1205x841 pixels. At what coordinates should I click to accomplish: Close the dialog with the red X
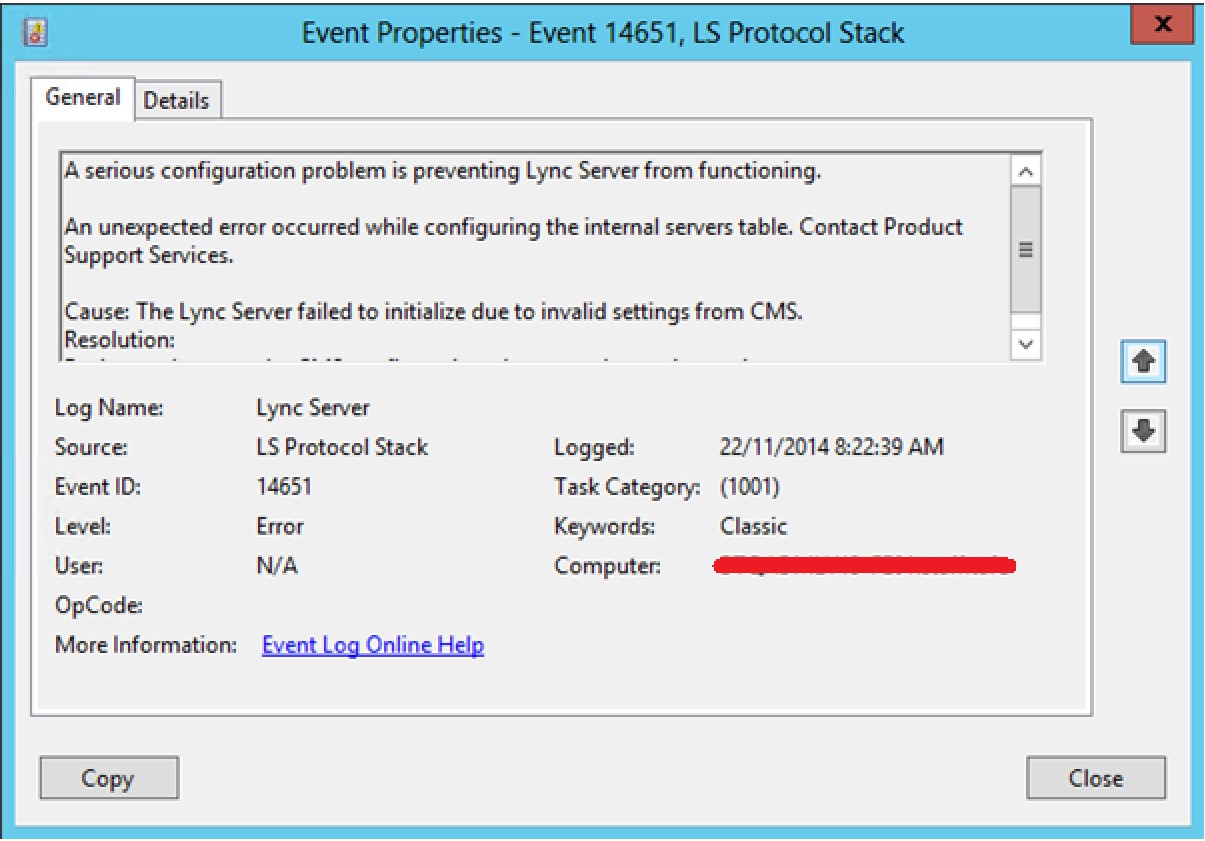coord(1163,24)
